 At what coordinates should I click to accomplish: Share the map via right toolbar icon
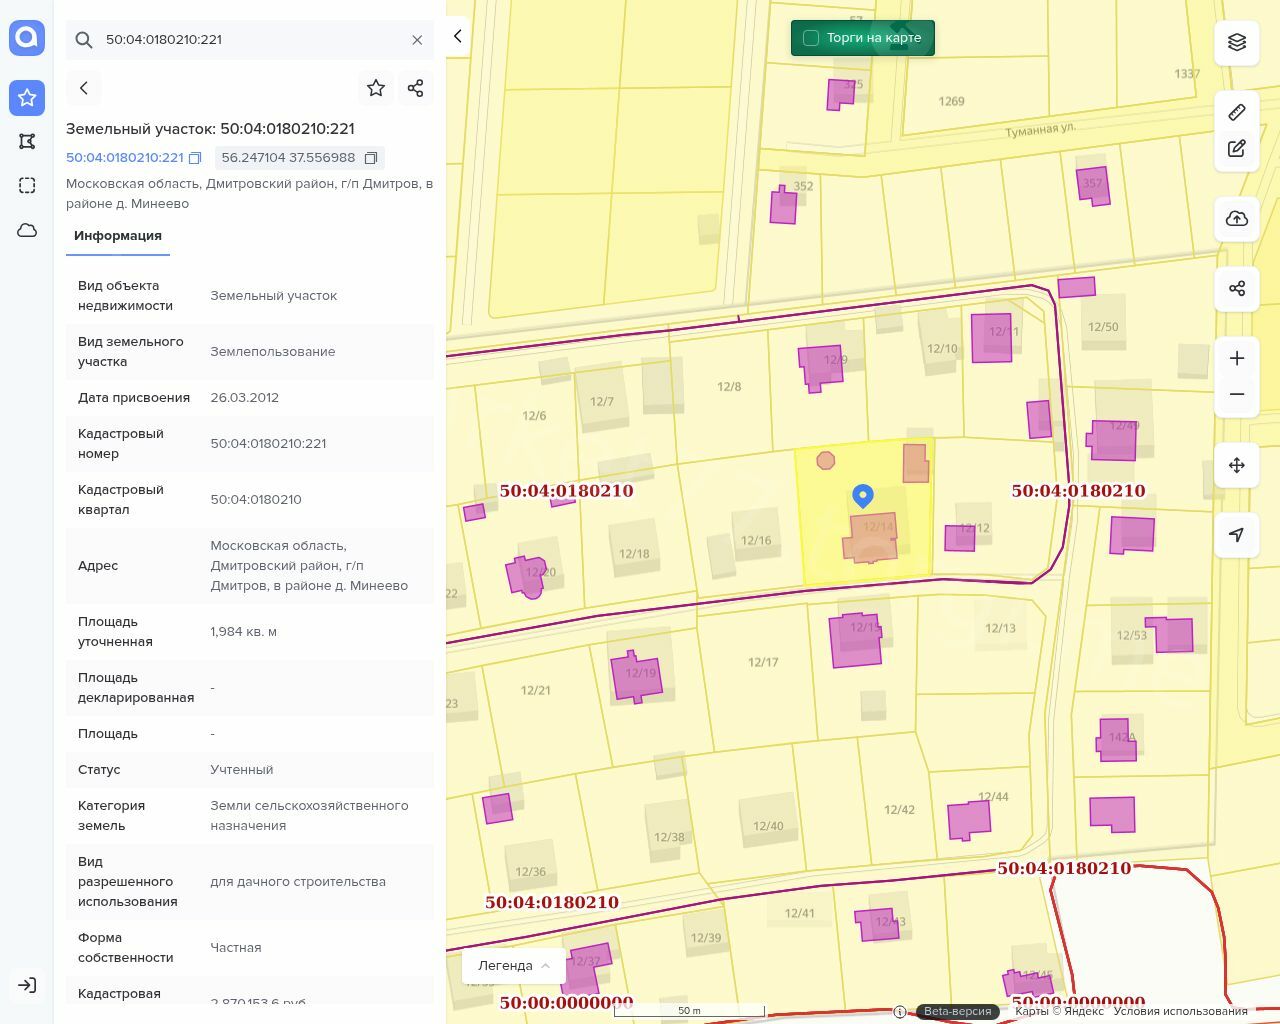(1237, 289)
